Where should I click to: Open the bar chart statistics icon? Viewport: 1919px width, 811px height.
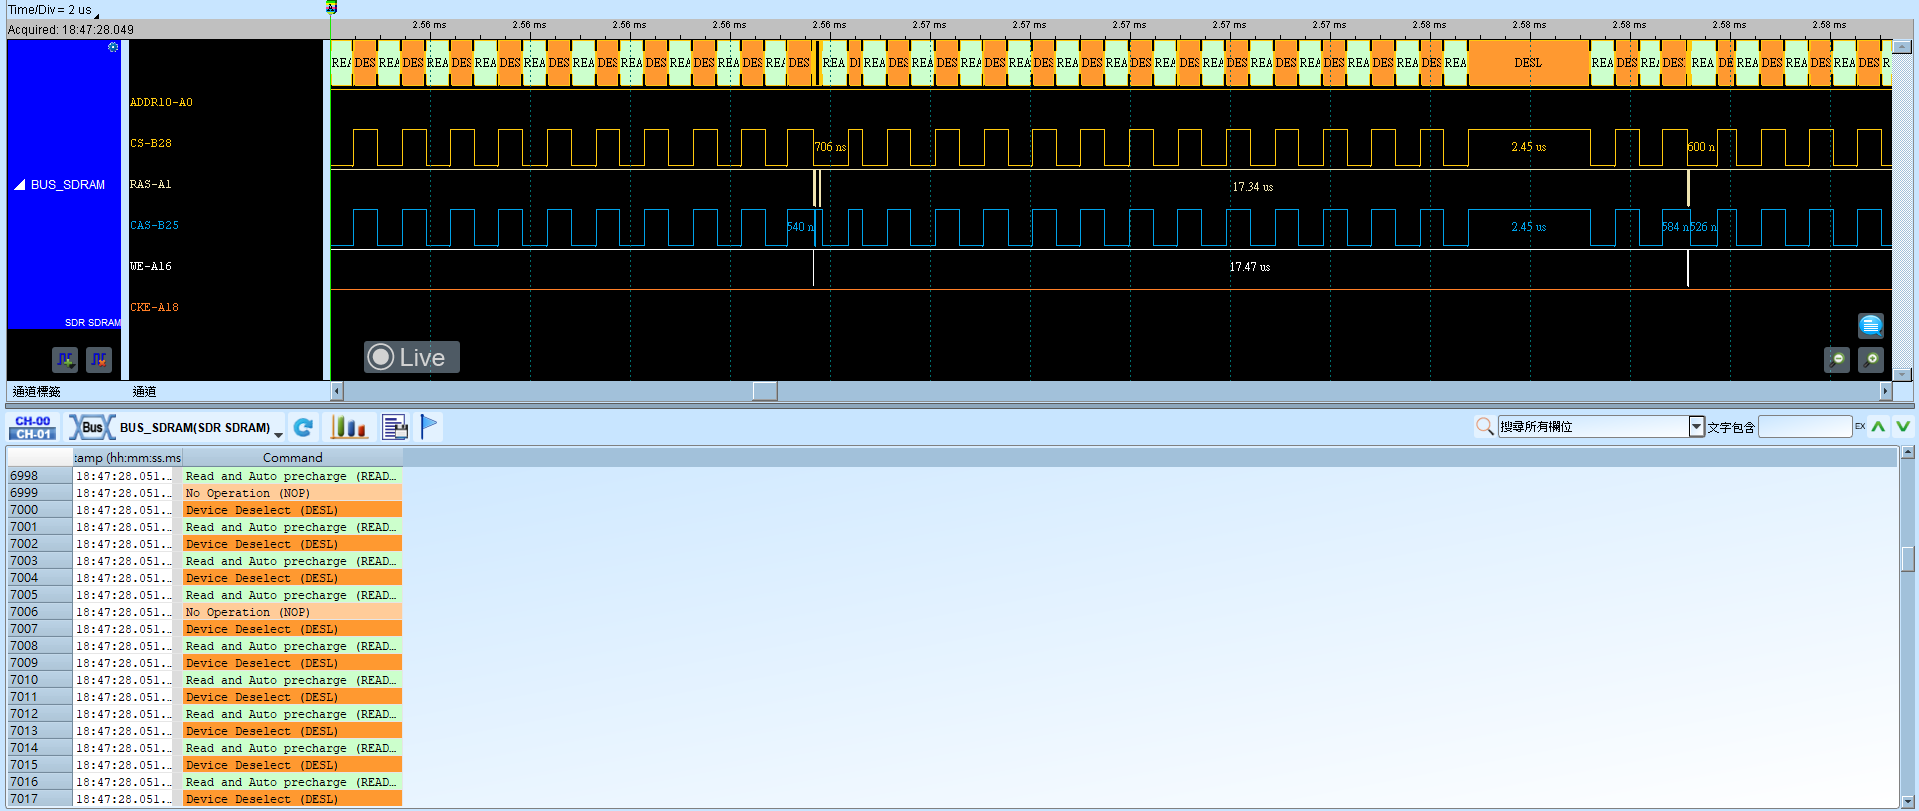point(349,428)
